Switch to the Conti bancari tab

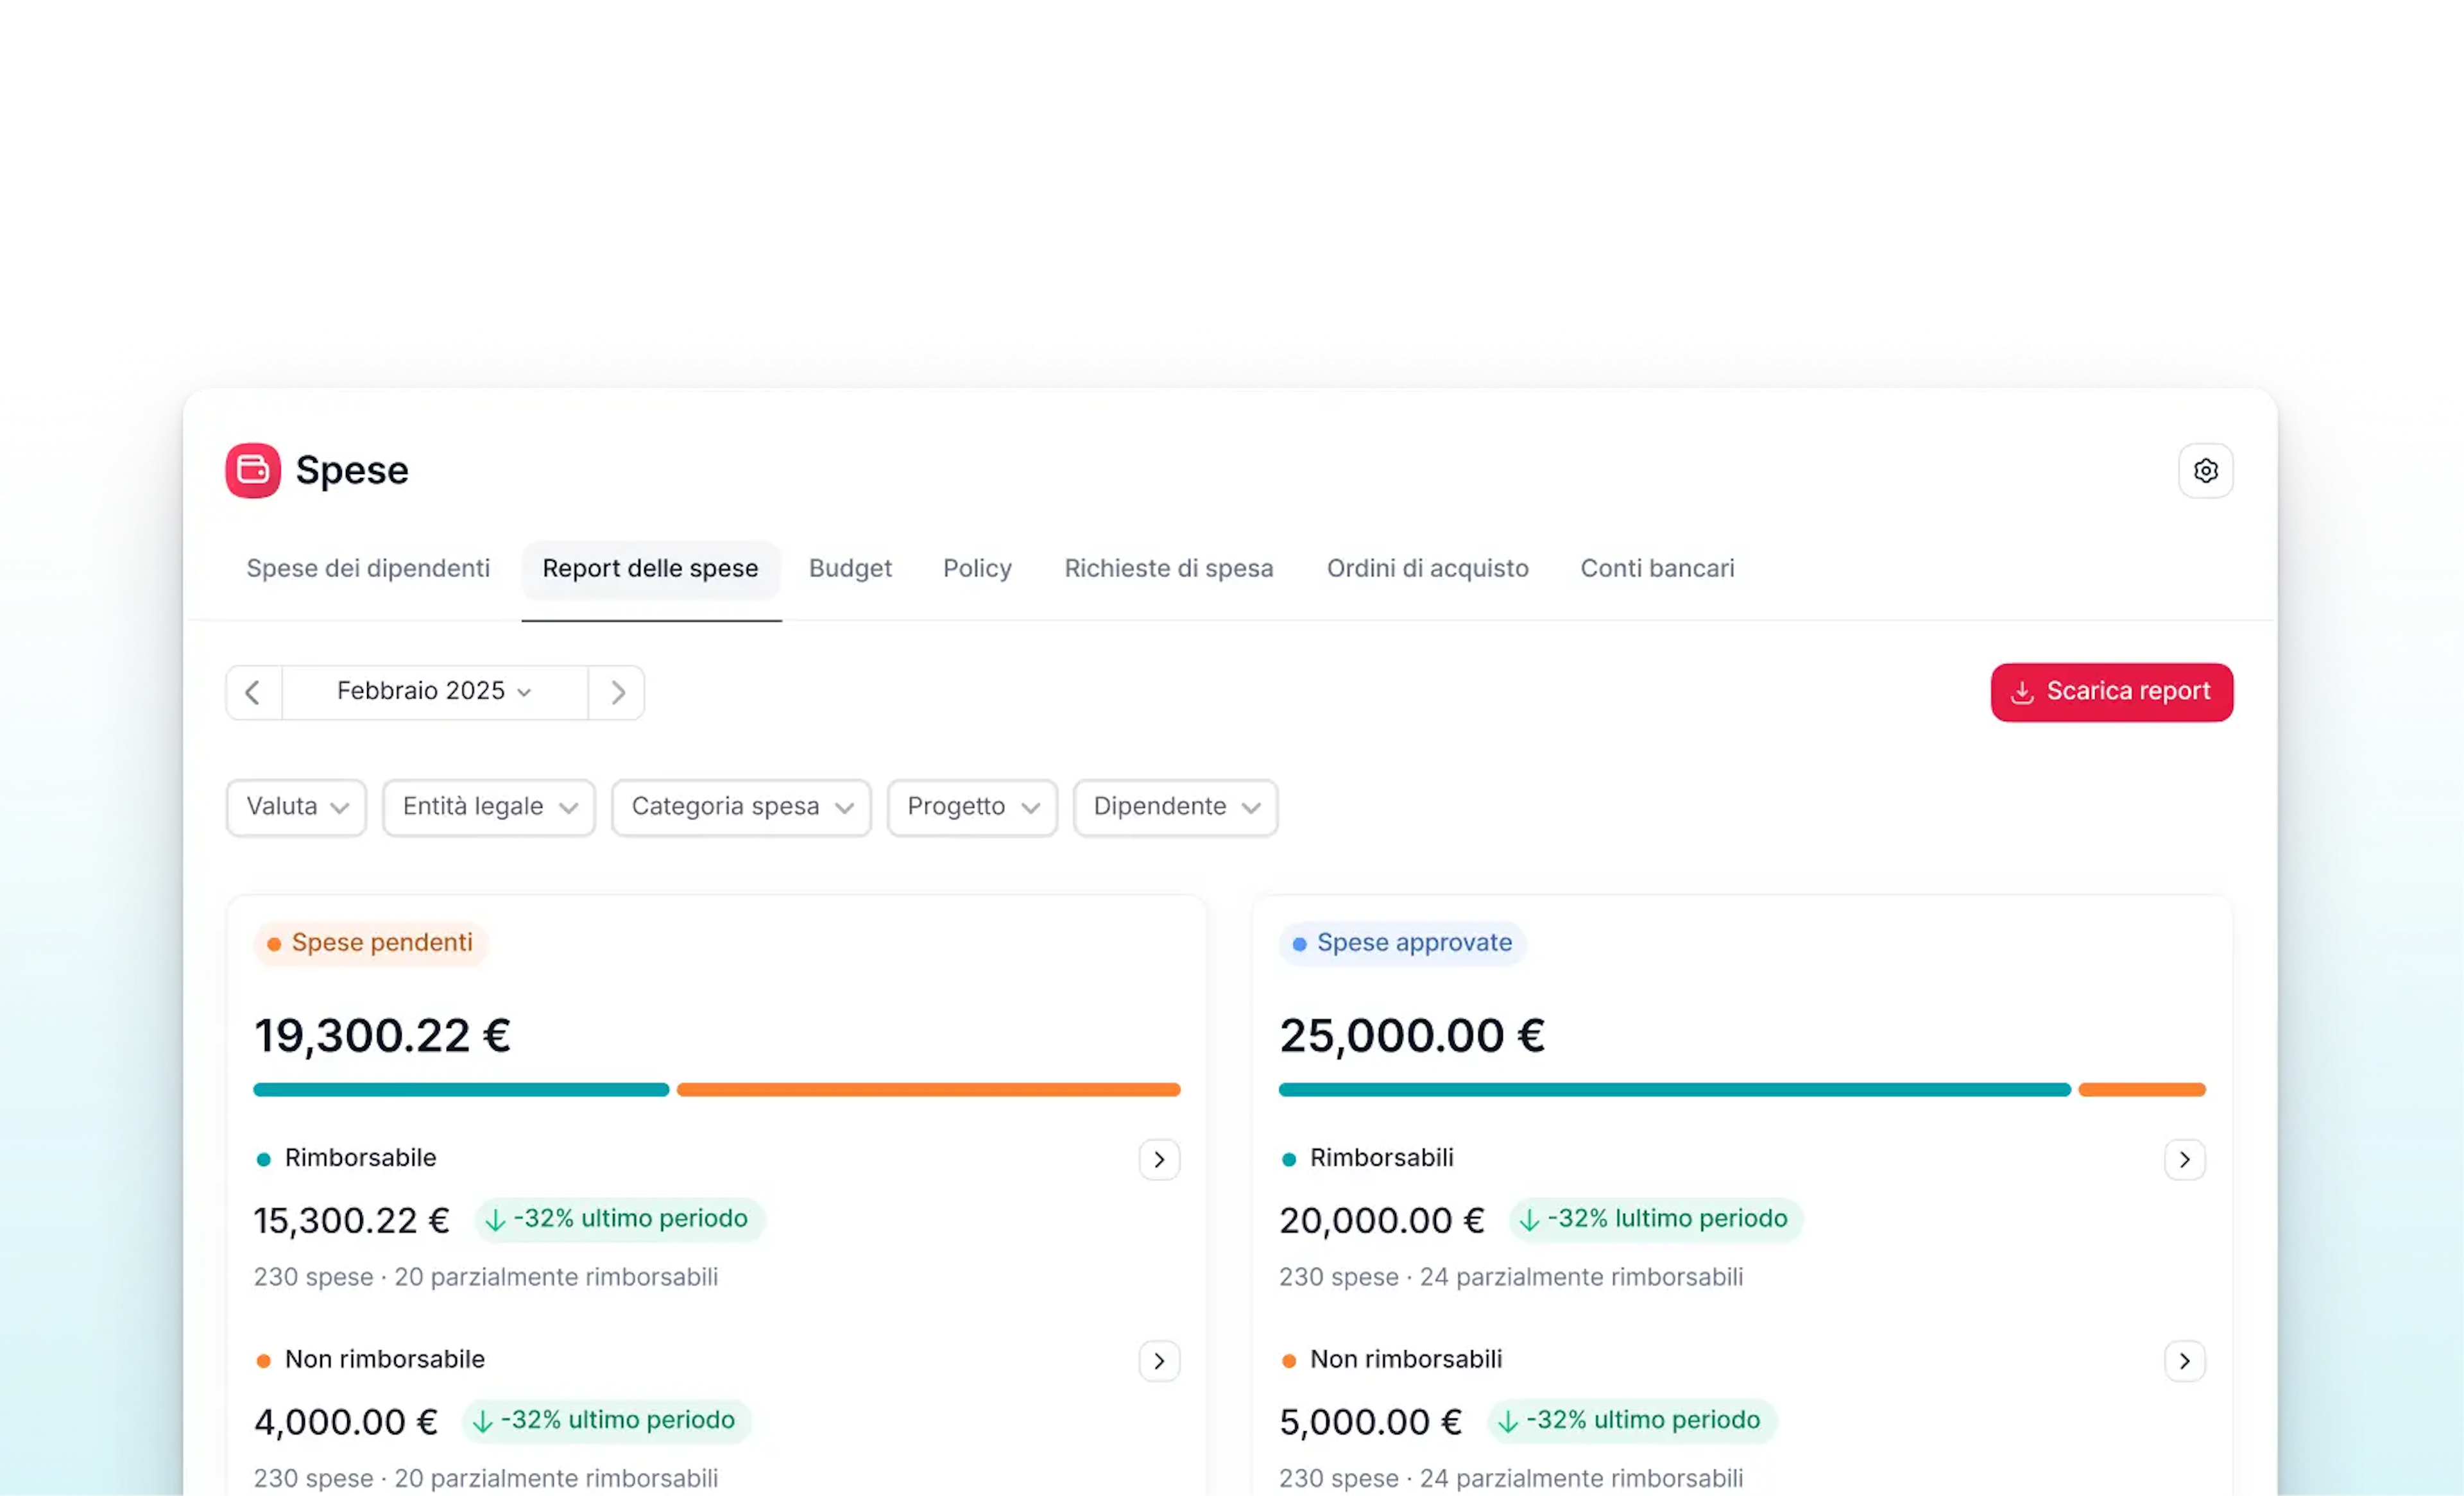tap(1657, 568)
